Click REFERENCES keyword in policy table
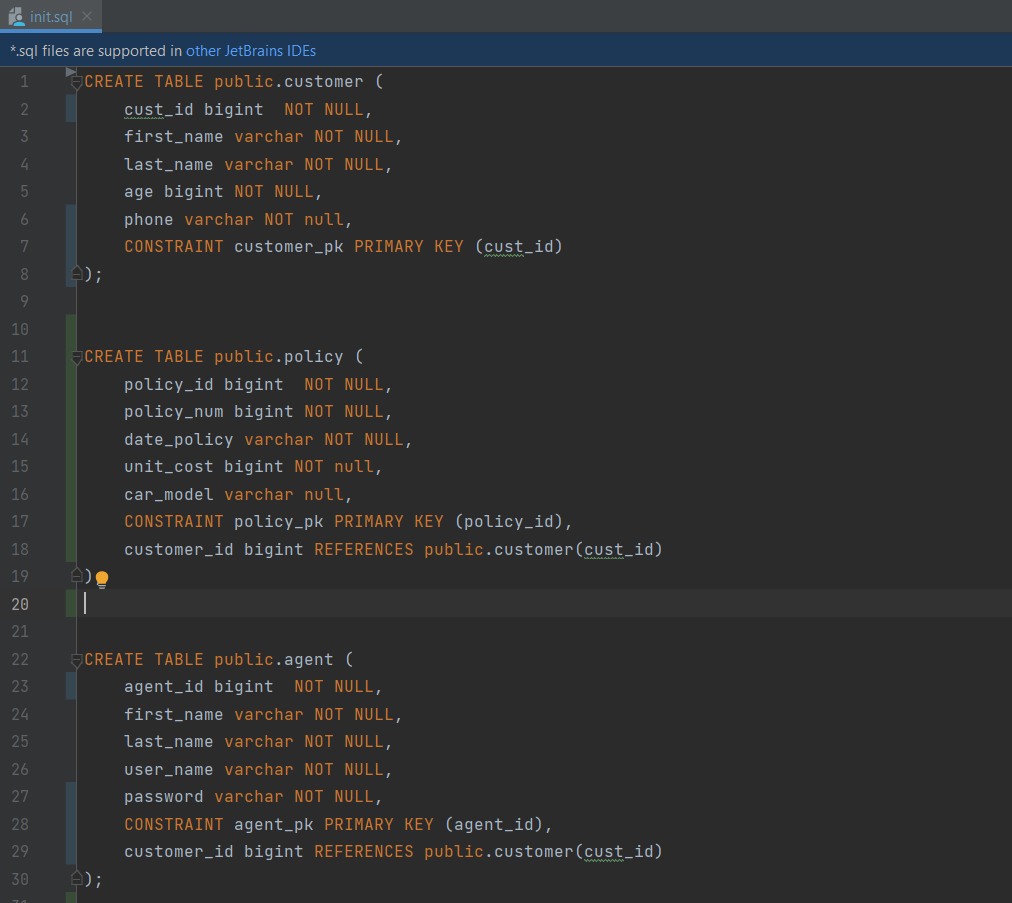The height and width of the screenshot is (903, 1012). (x=364, y=549)
